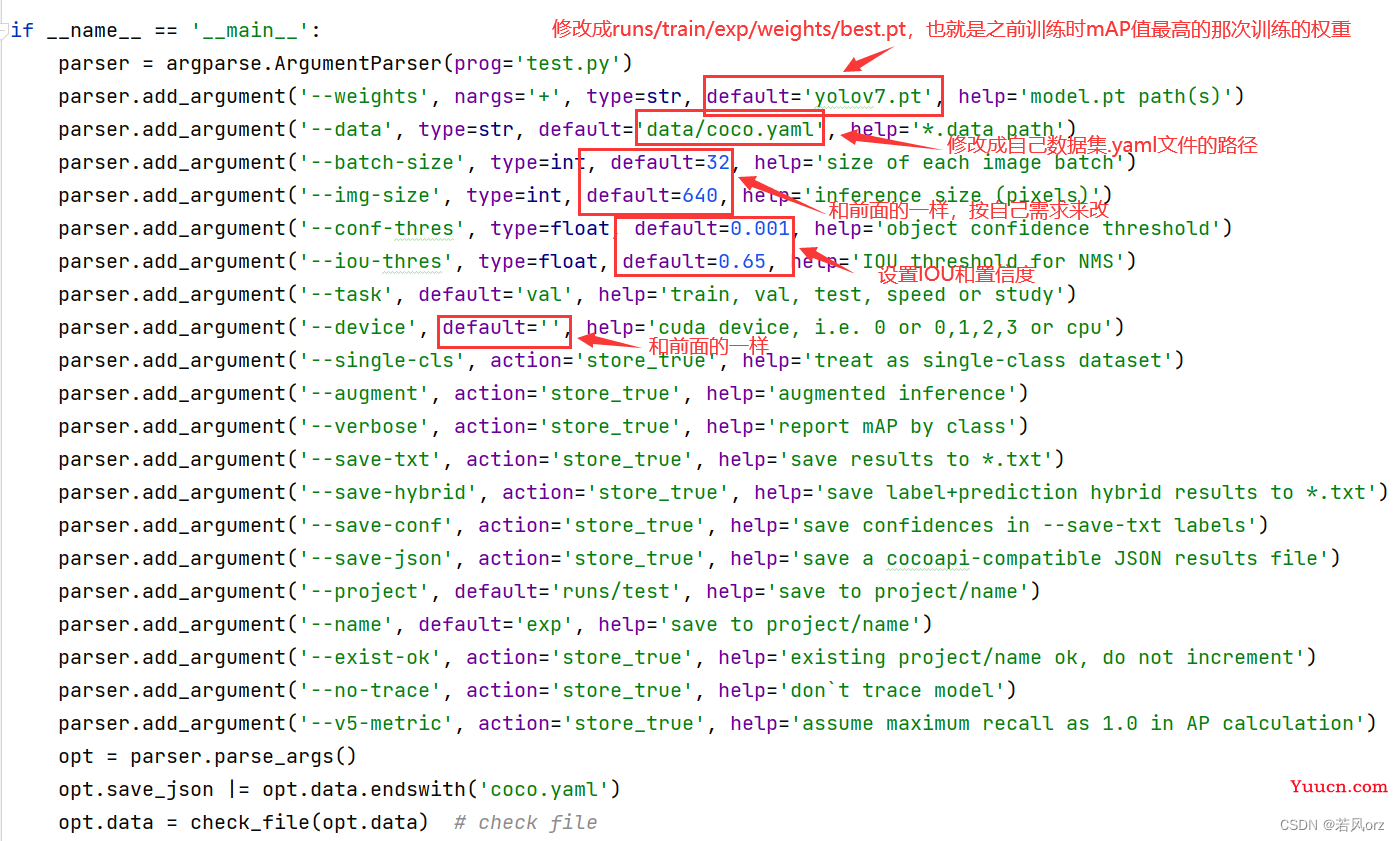Image resolution: width=1400 pixels, height=841 pixels.
Task: Click the '--conf-thres' argument name
Action: 382,228
